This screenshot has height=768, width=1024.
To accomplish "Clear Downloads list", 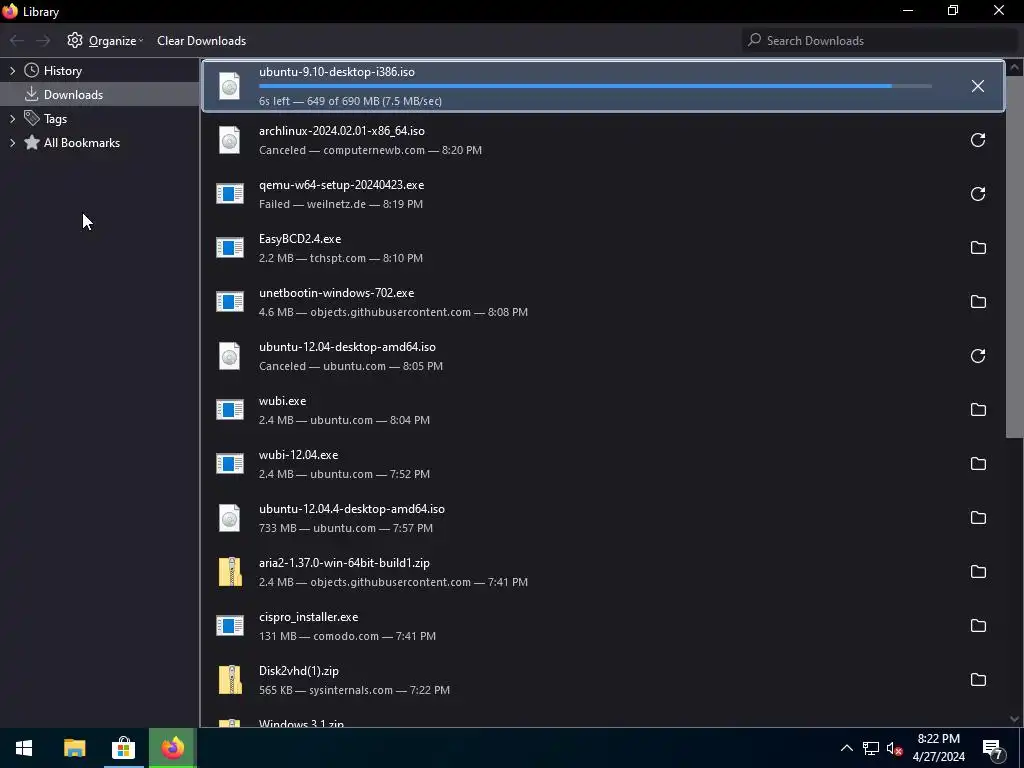I will (x=201, y=40).
